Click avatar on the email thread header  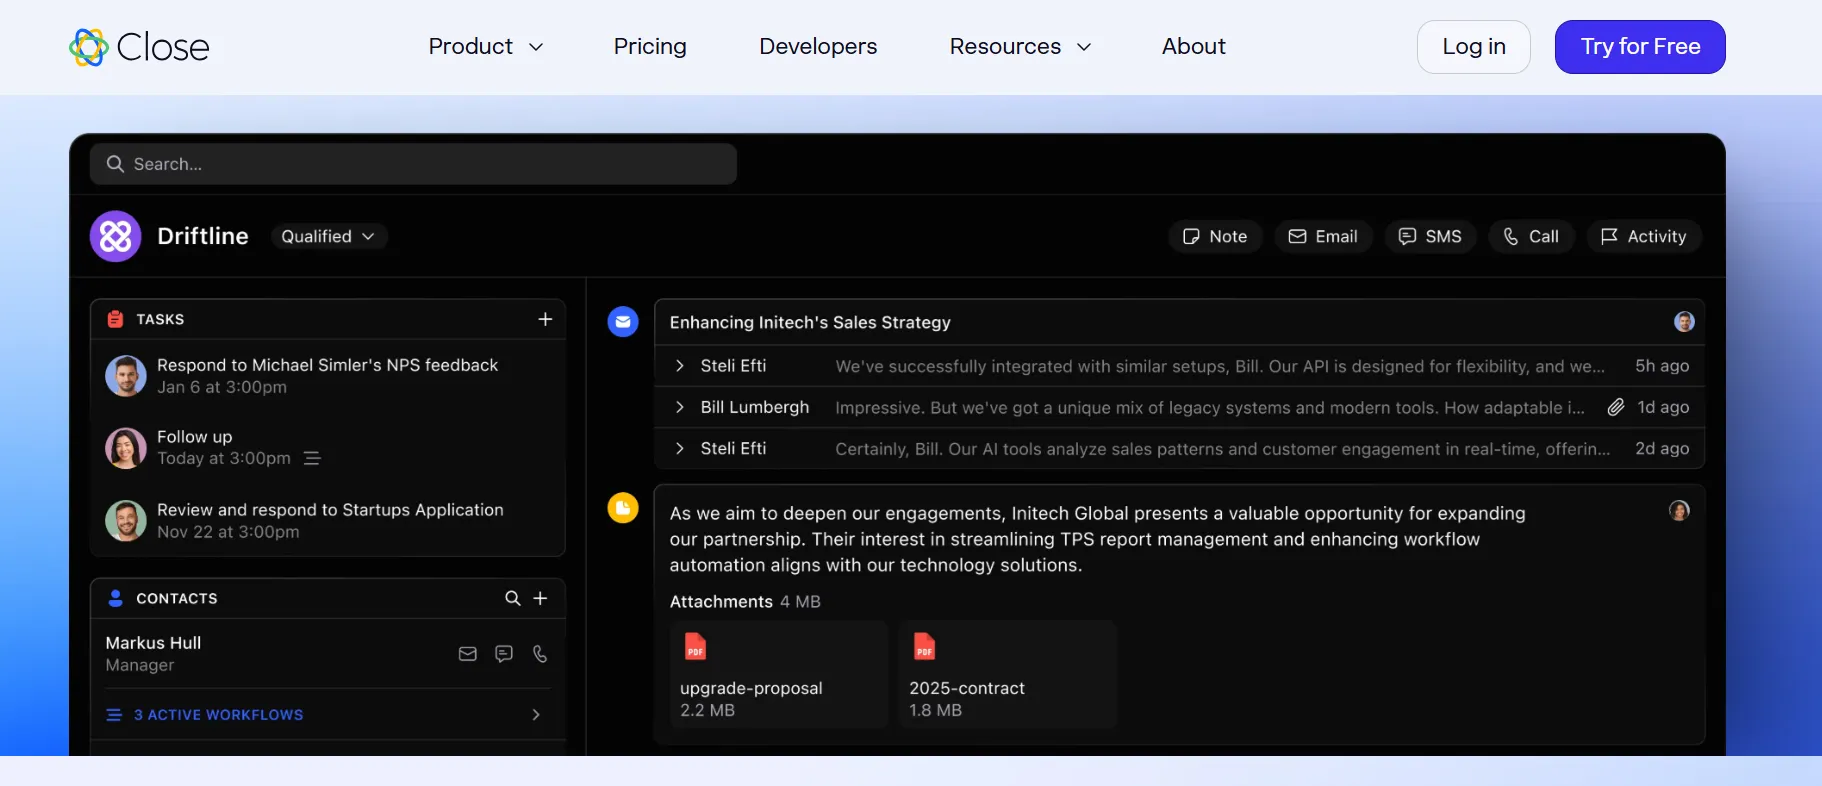tap(1684, 322)
